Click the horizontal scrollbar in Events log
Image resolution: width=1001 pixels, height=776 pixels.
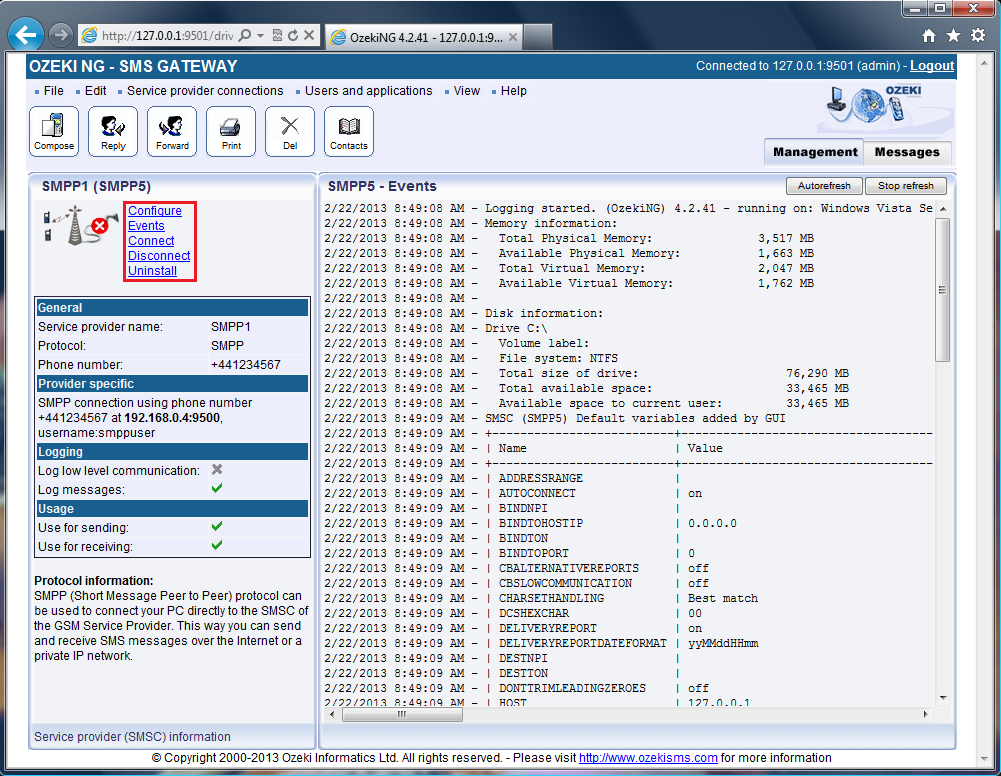click(402, 715)
